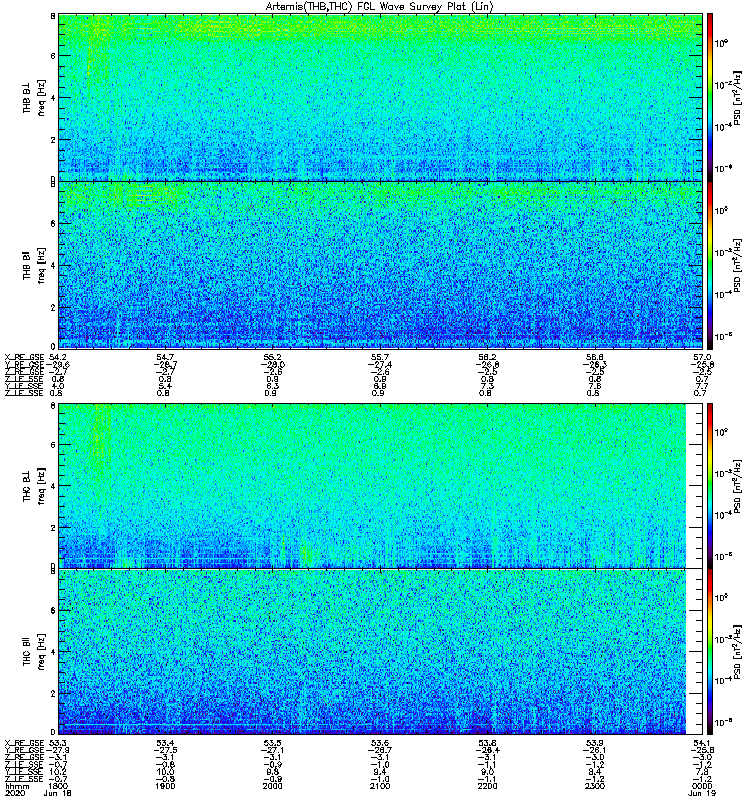Click the X_RE_GSE value '53.4'
The image size is (750, 800).
165,742
